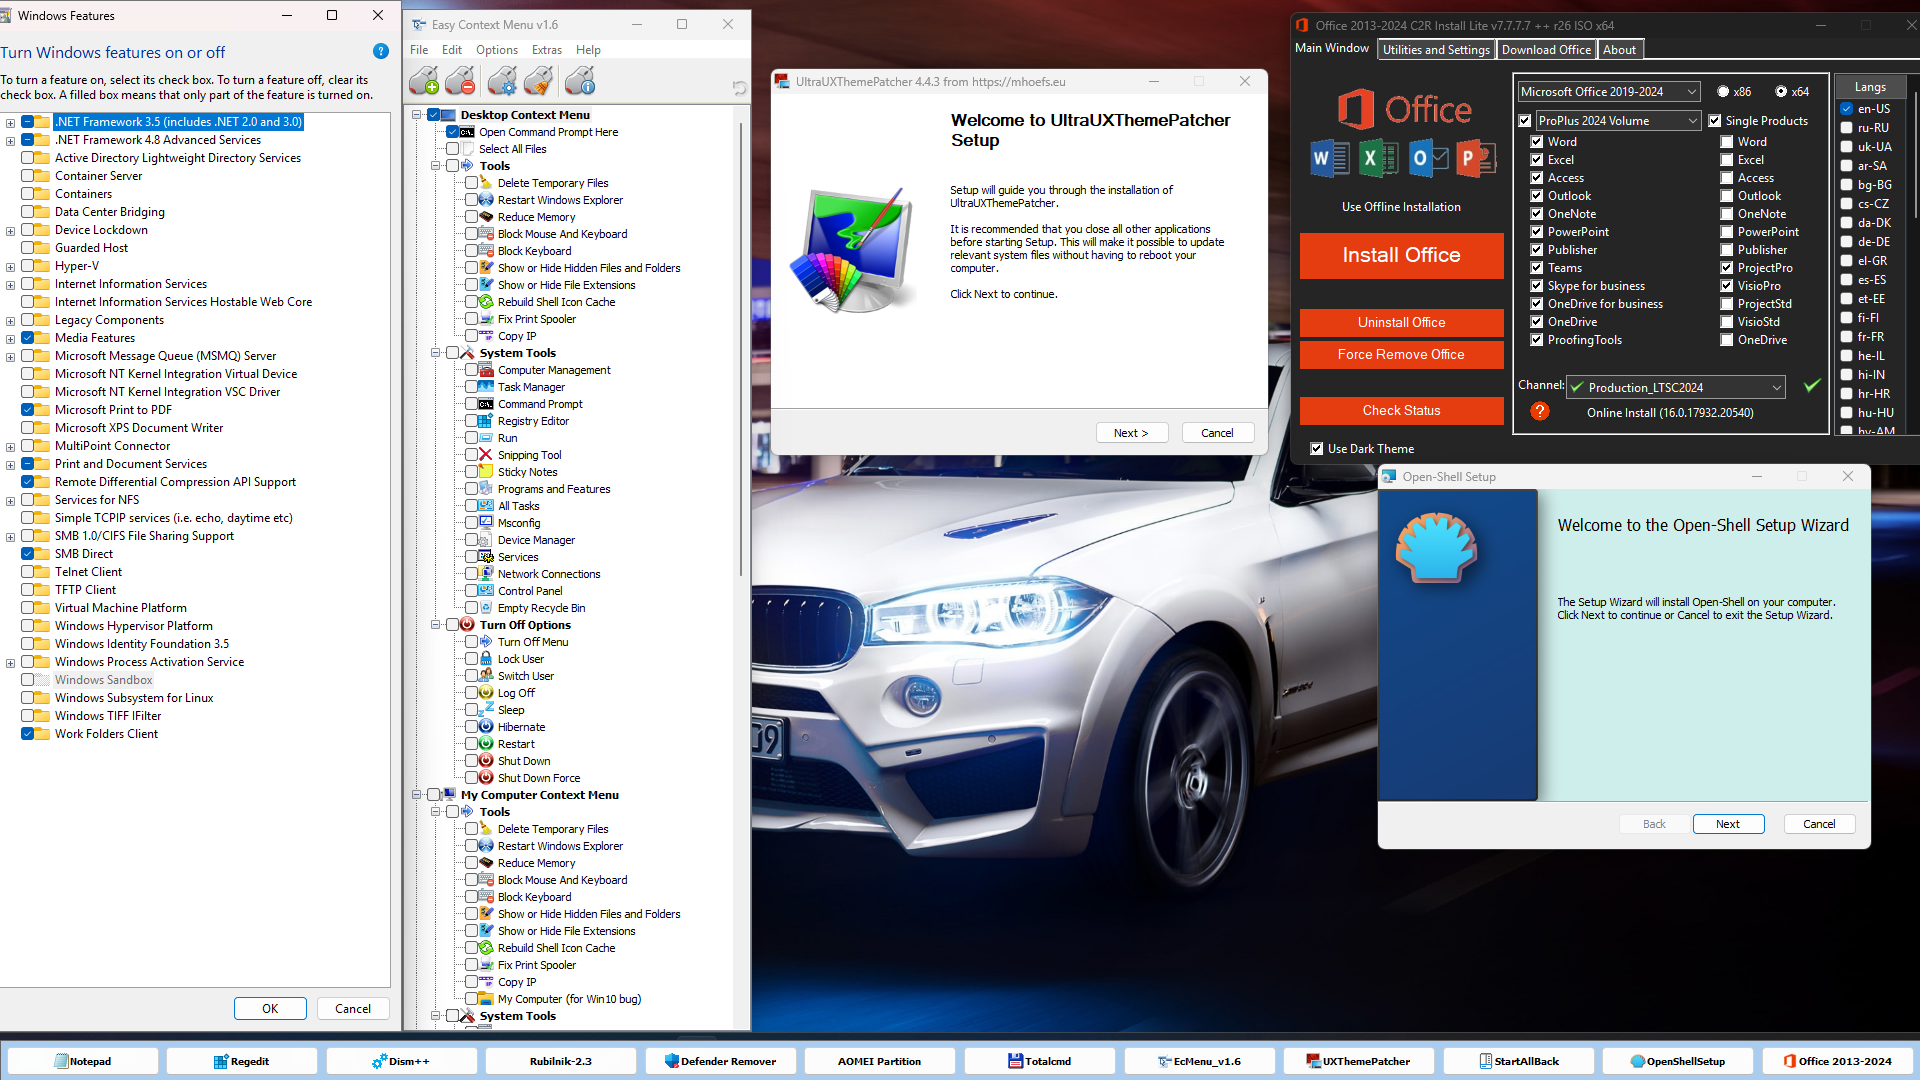Check the Telnet Client feature checkbox
This screenshot has width=1920, height=1080.
click(x=28, y=572)
